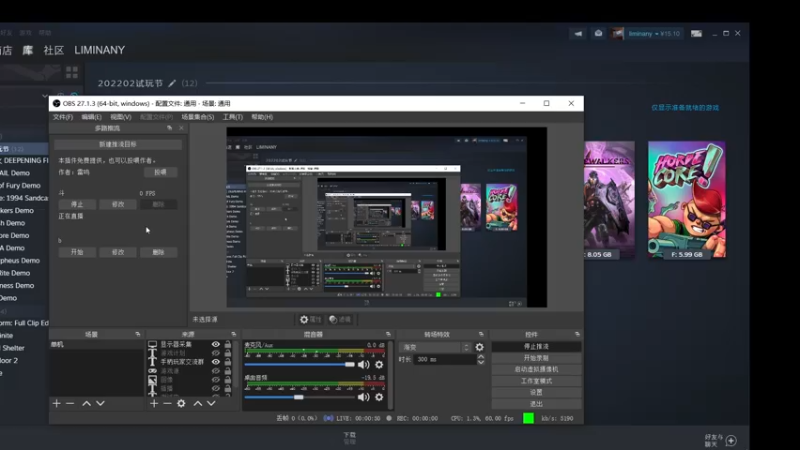Open the 渐变 transition type dropdown

point(436,347)
